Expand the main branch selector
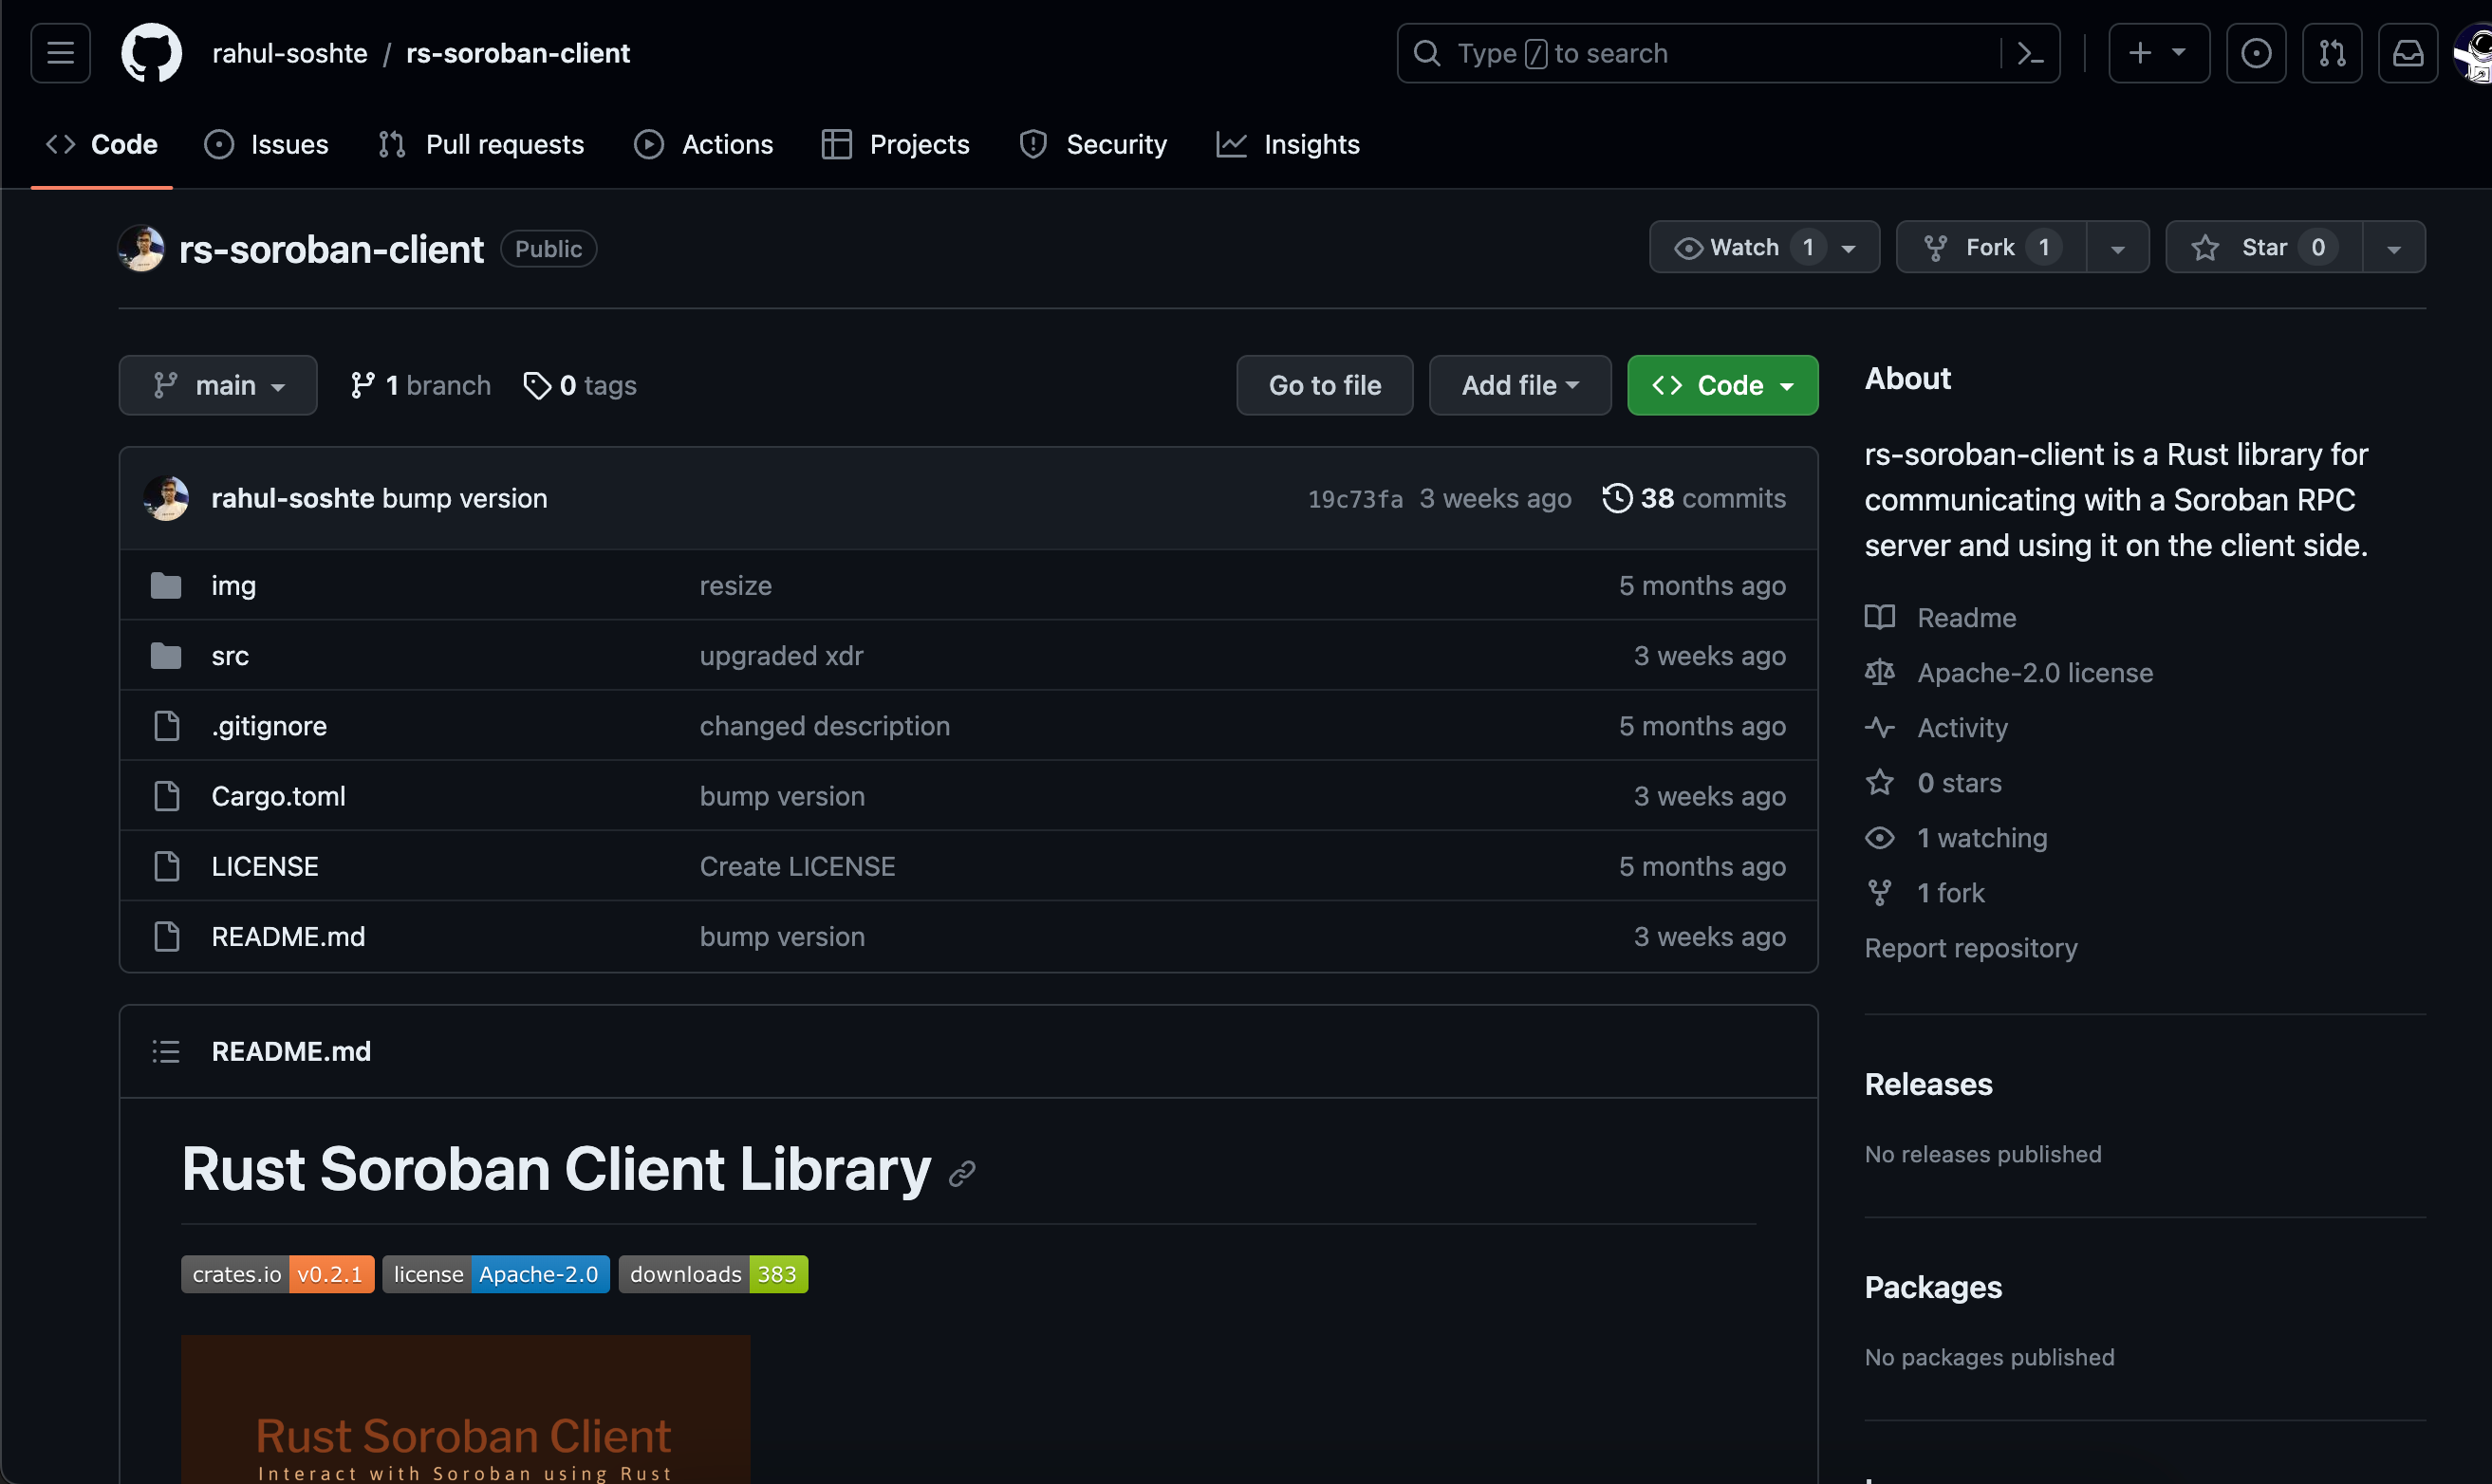Viewport: 2492px width, 1484px height. pyautogui.click(x=218, y=385)
